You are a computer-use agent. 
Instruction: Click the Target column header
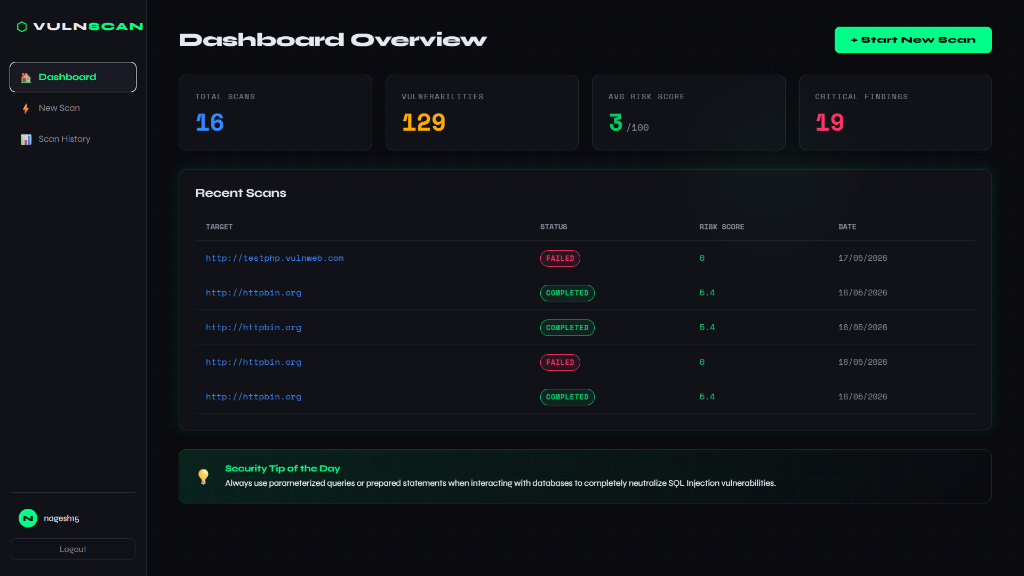(x=219, y=227)
